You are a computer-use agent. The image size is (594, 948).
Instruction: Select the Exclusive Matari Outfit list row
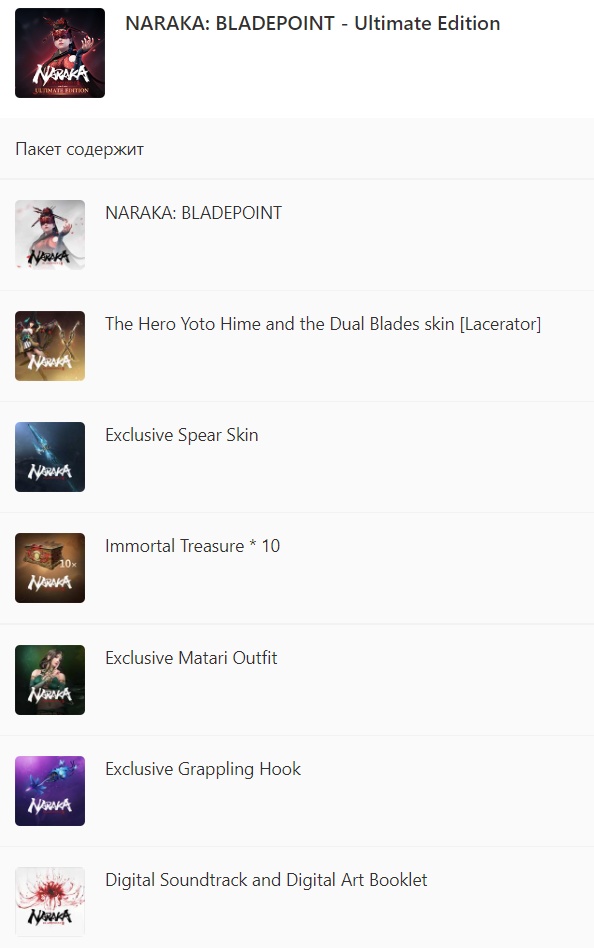[297, 680]
